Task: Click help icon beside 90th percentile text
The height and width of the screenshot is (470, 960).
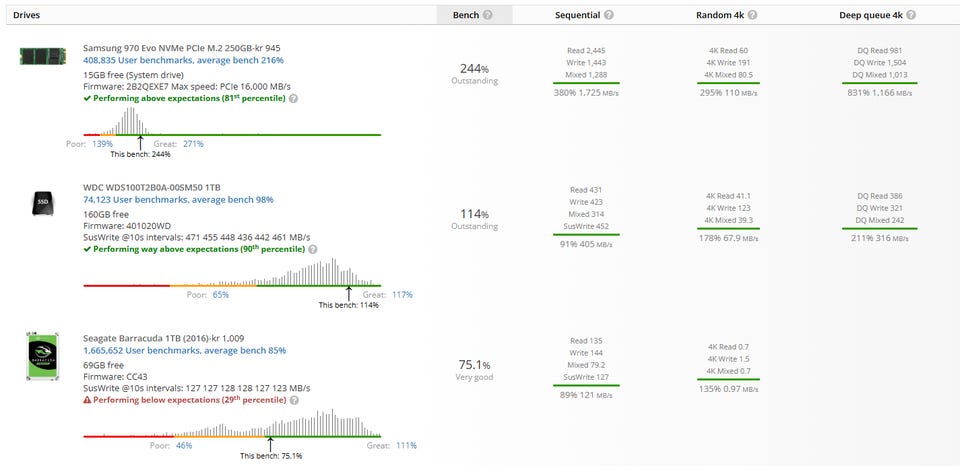Action: coord(313,250)
